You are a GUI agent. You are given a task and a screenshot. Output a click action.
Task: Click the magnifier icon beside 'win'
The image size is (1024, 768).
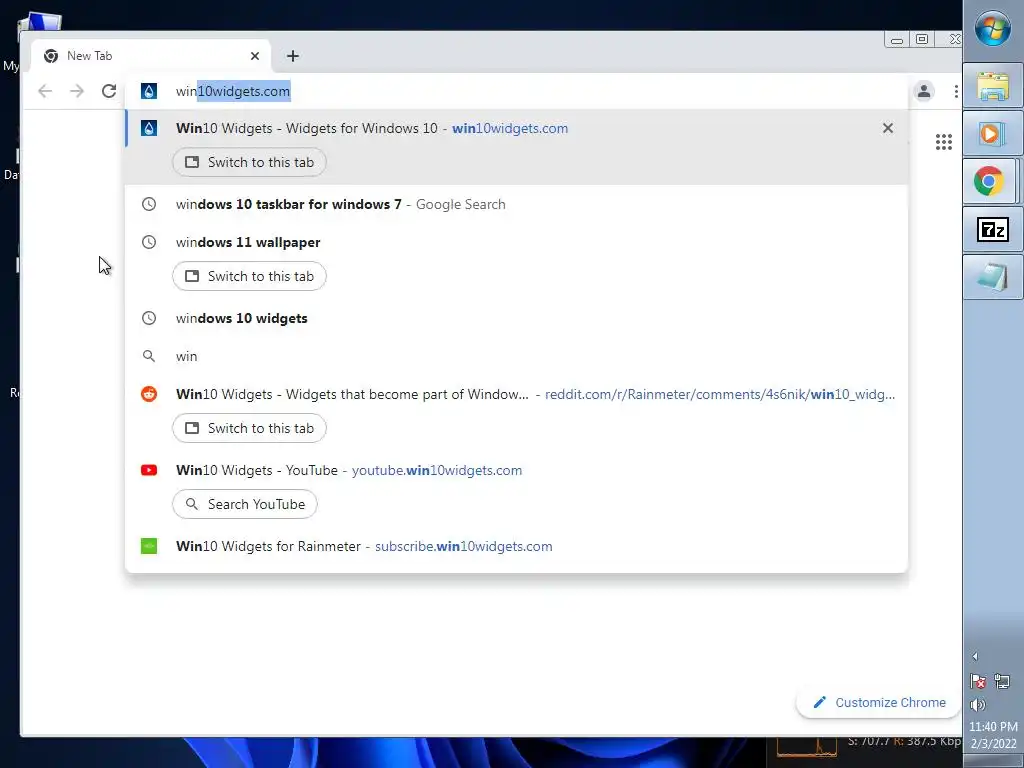149,356
